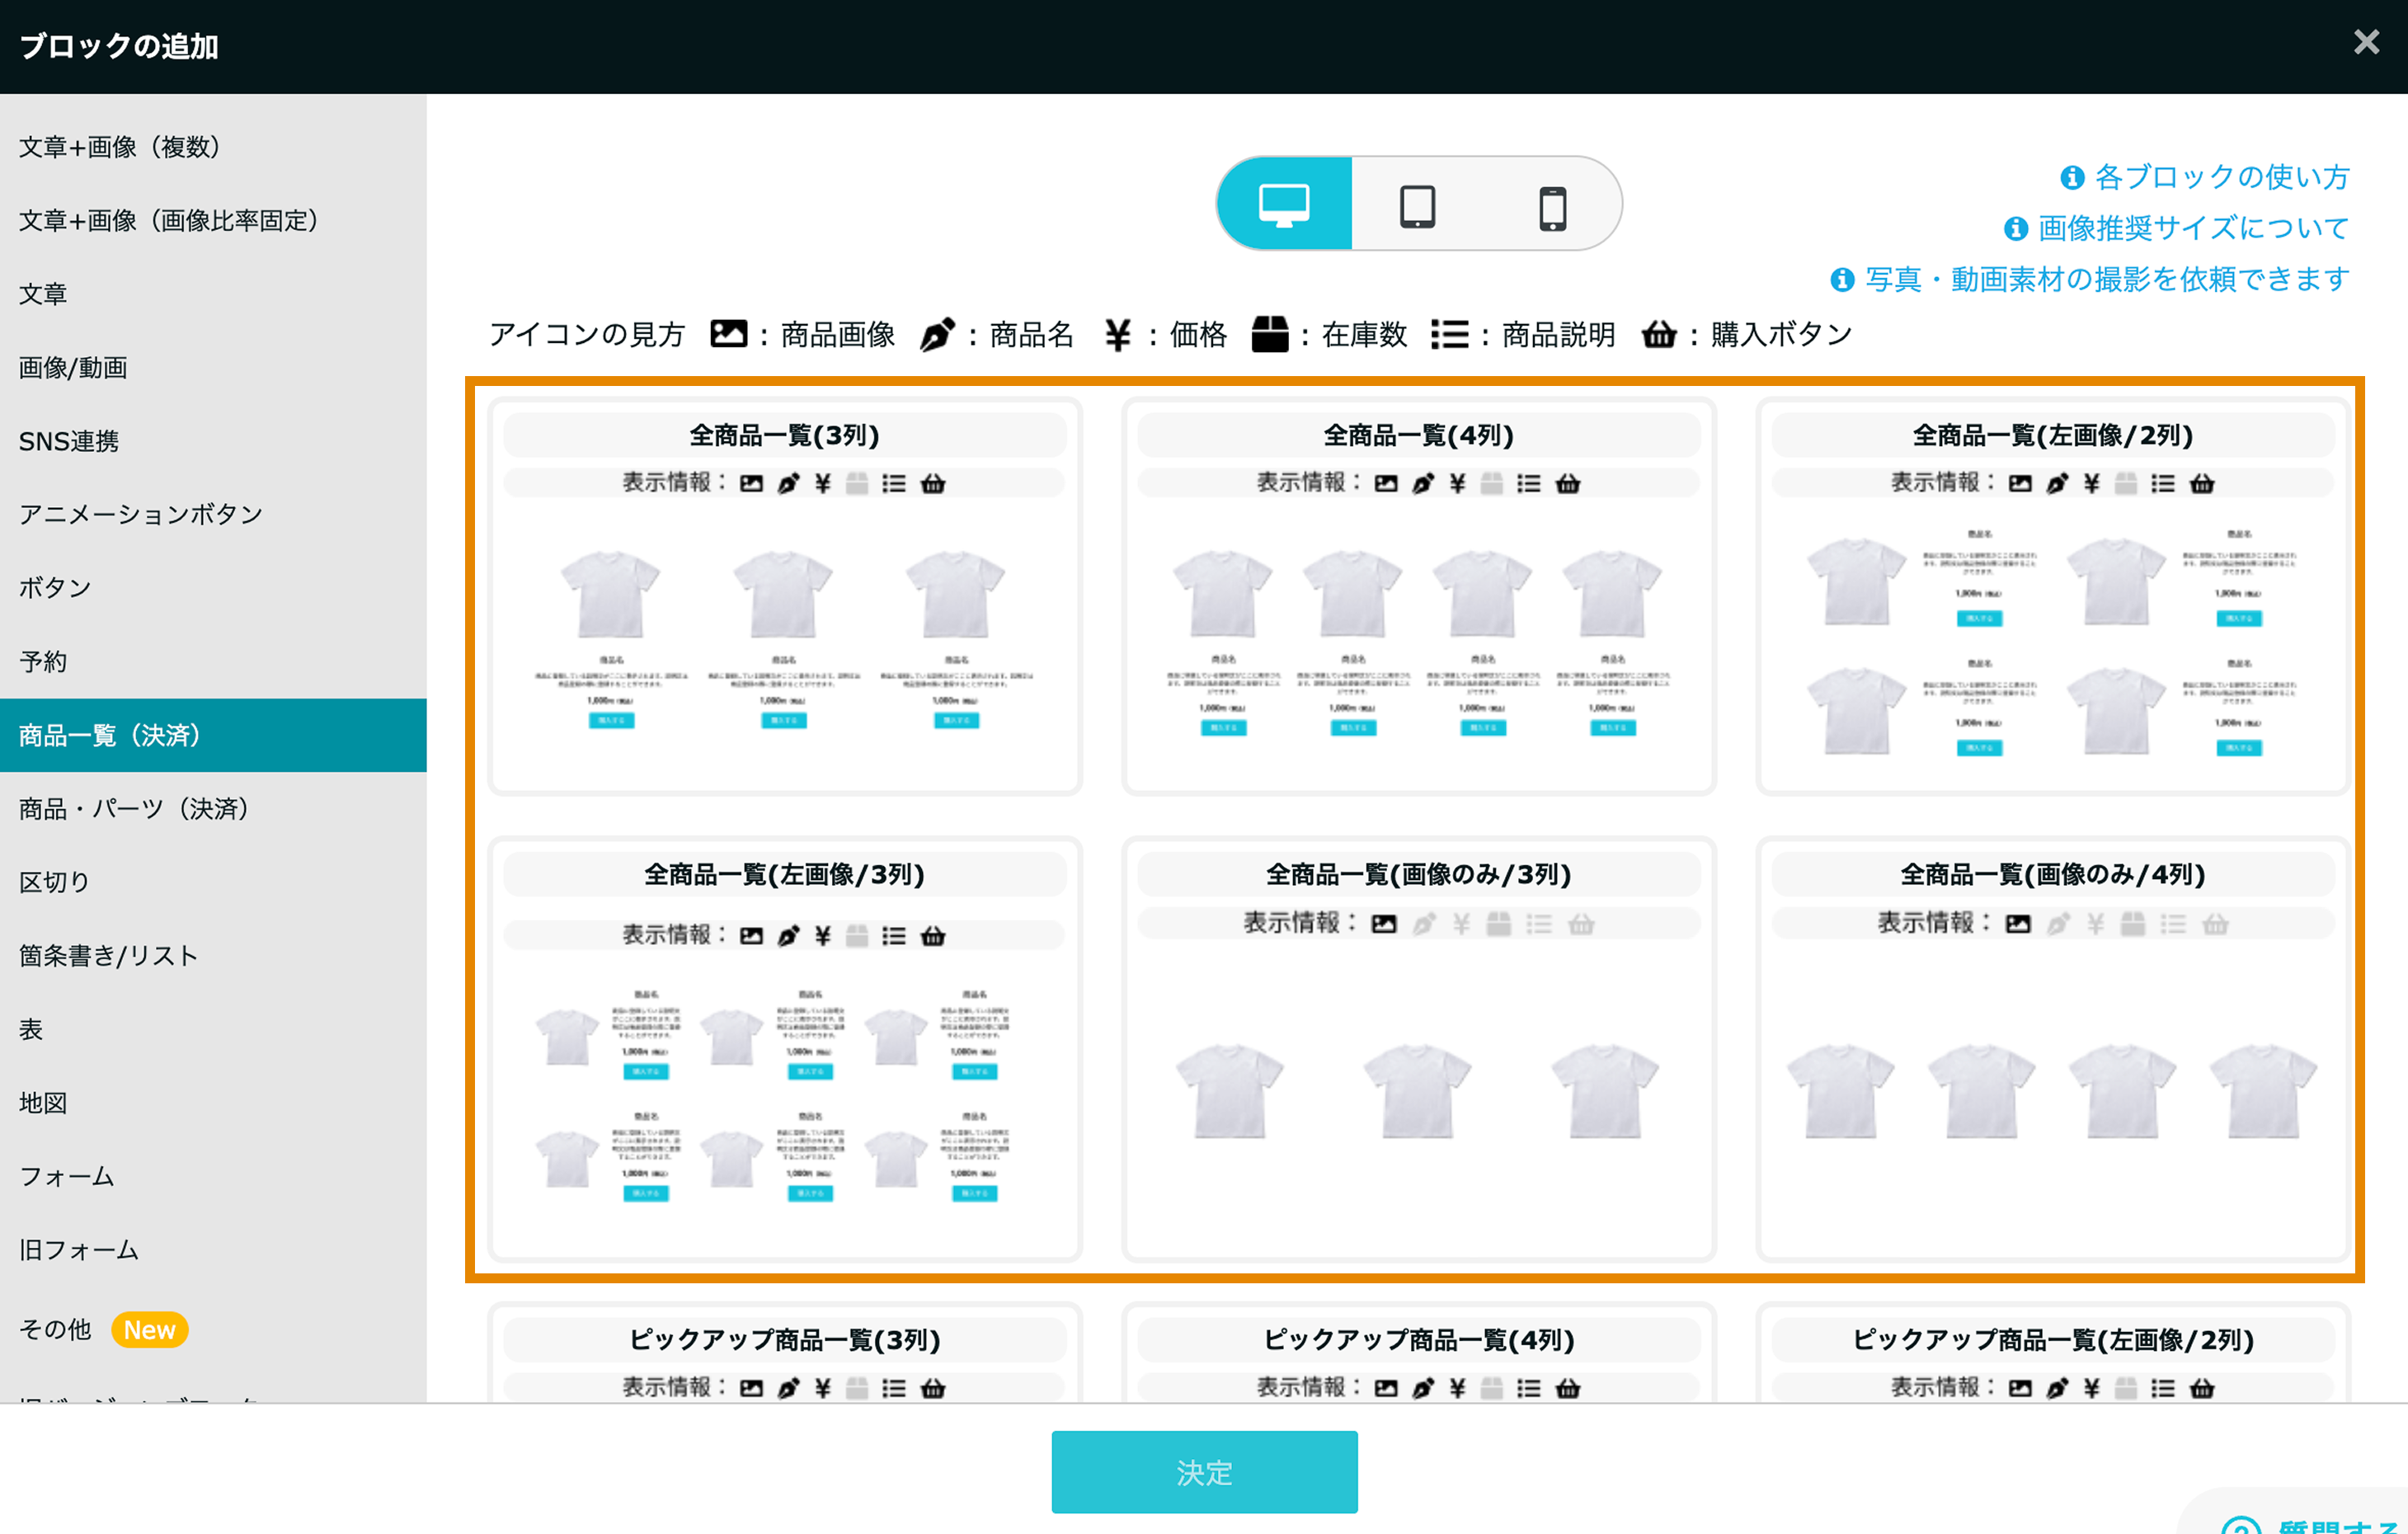Switch to tablet preview icon
The image size is (2408, 1534).
click(x=1417, y=207)
